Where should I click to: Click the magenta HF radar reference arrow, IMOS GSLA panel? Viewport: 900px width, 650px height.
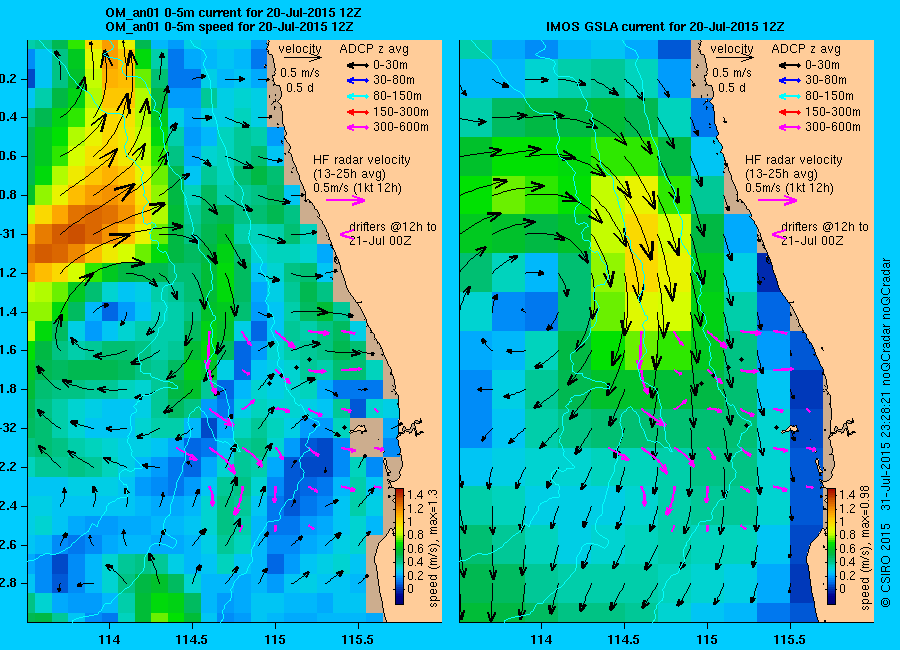pyautogui.click(x=777, y=200)
